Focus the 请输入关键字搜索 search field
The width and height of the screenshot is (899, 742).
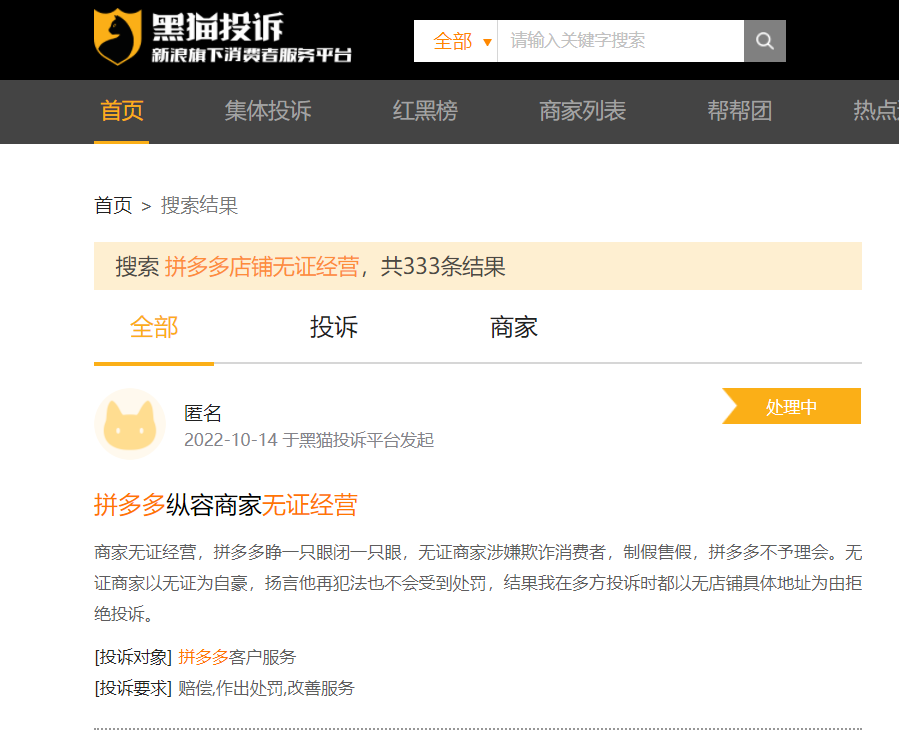(620, 41)
